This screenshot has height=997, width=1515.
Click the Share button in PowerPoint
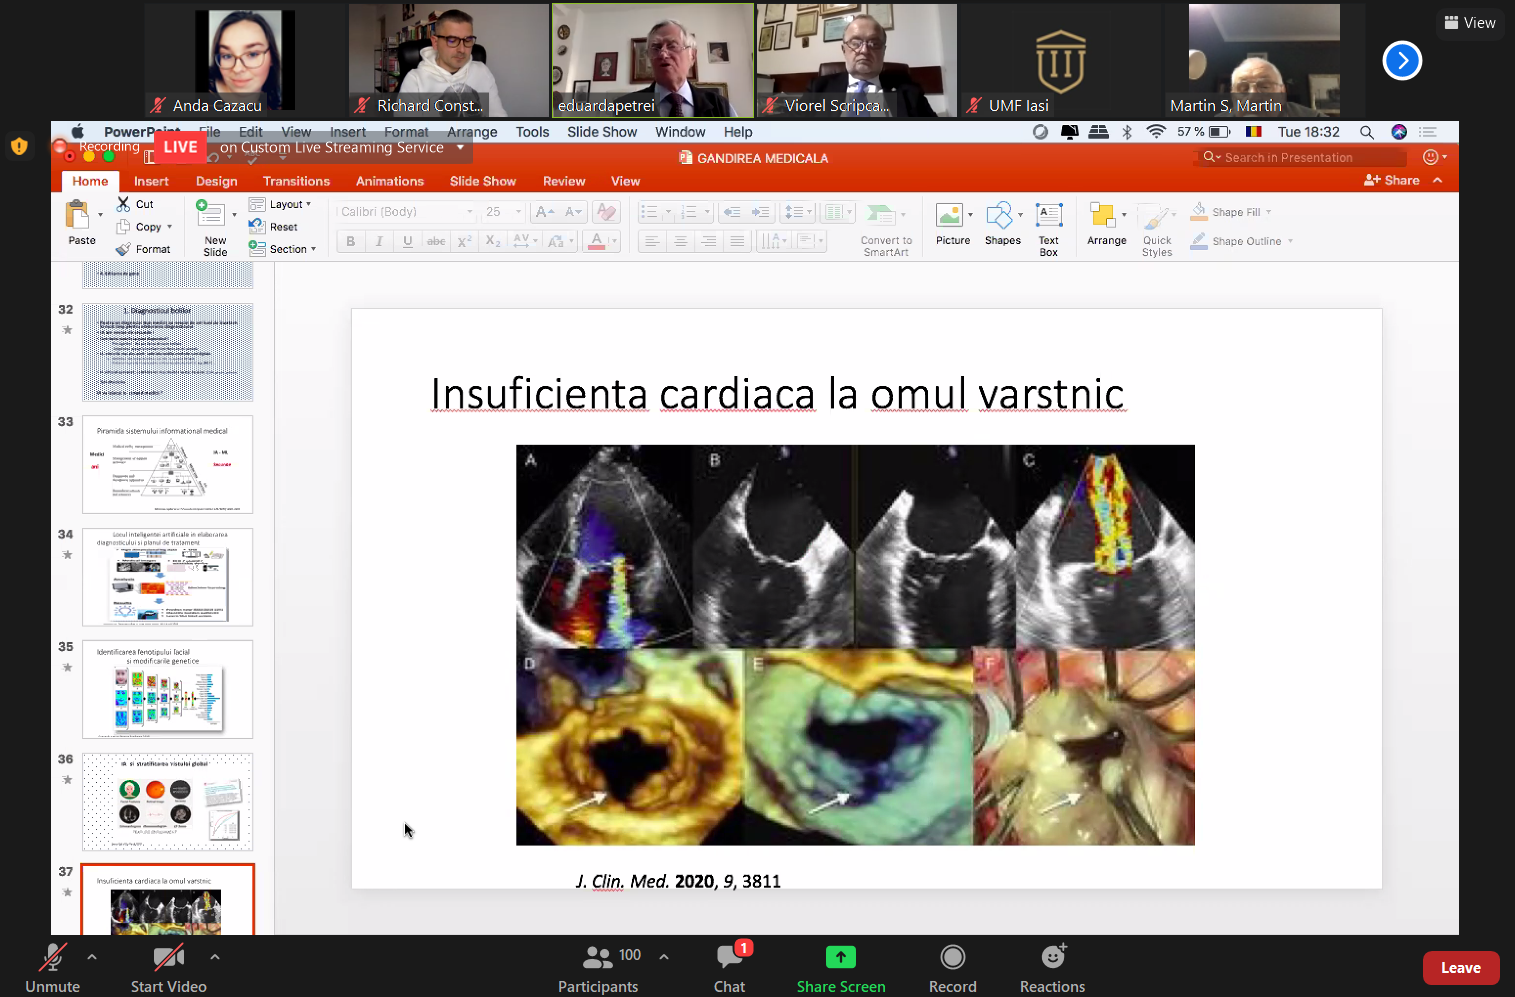1392,180
